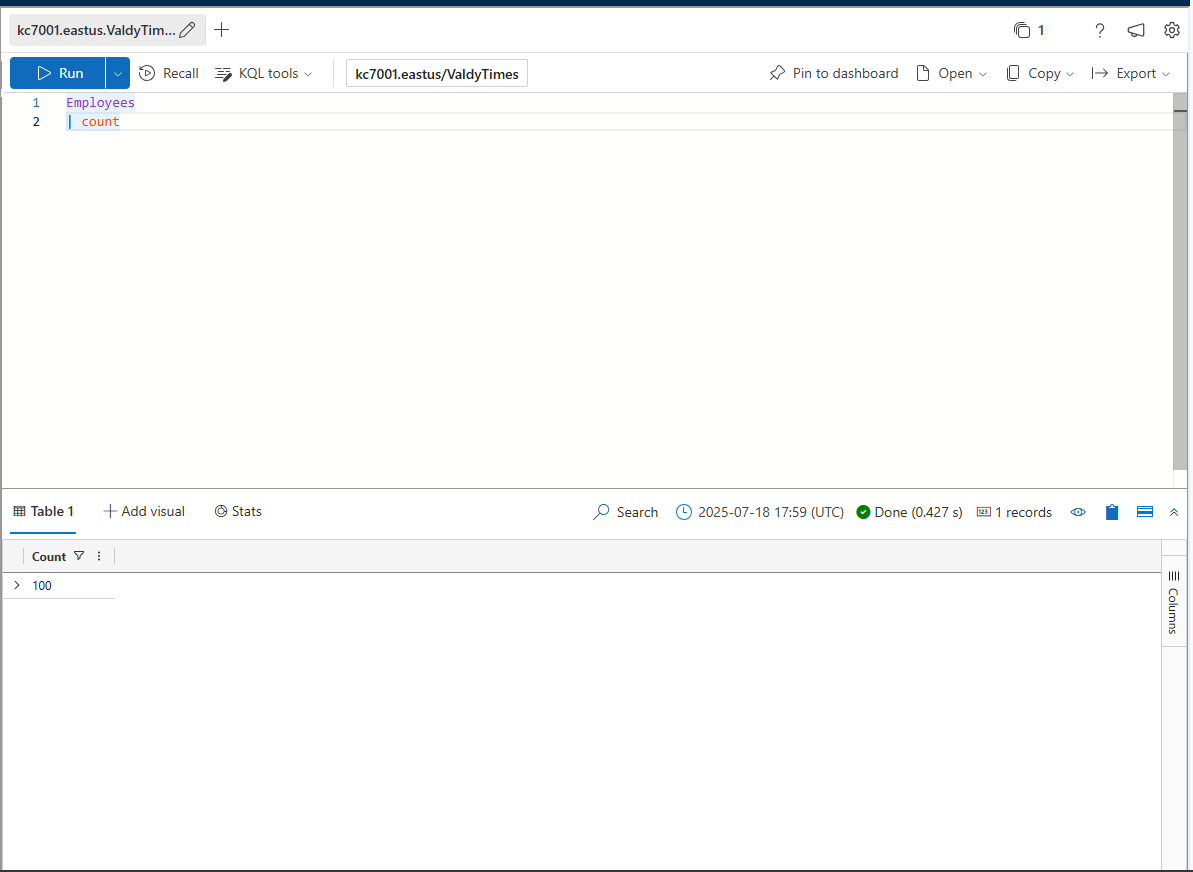Open the Stats tab
The height and width of the screenshot is (872, 1193).
pos(238,511)
